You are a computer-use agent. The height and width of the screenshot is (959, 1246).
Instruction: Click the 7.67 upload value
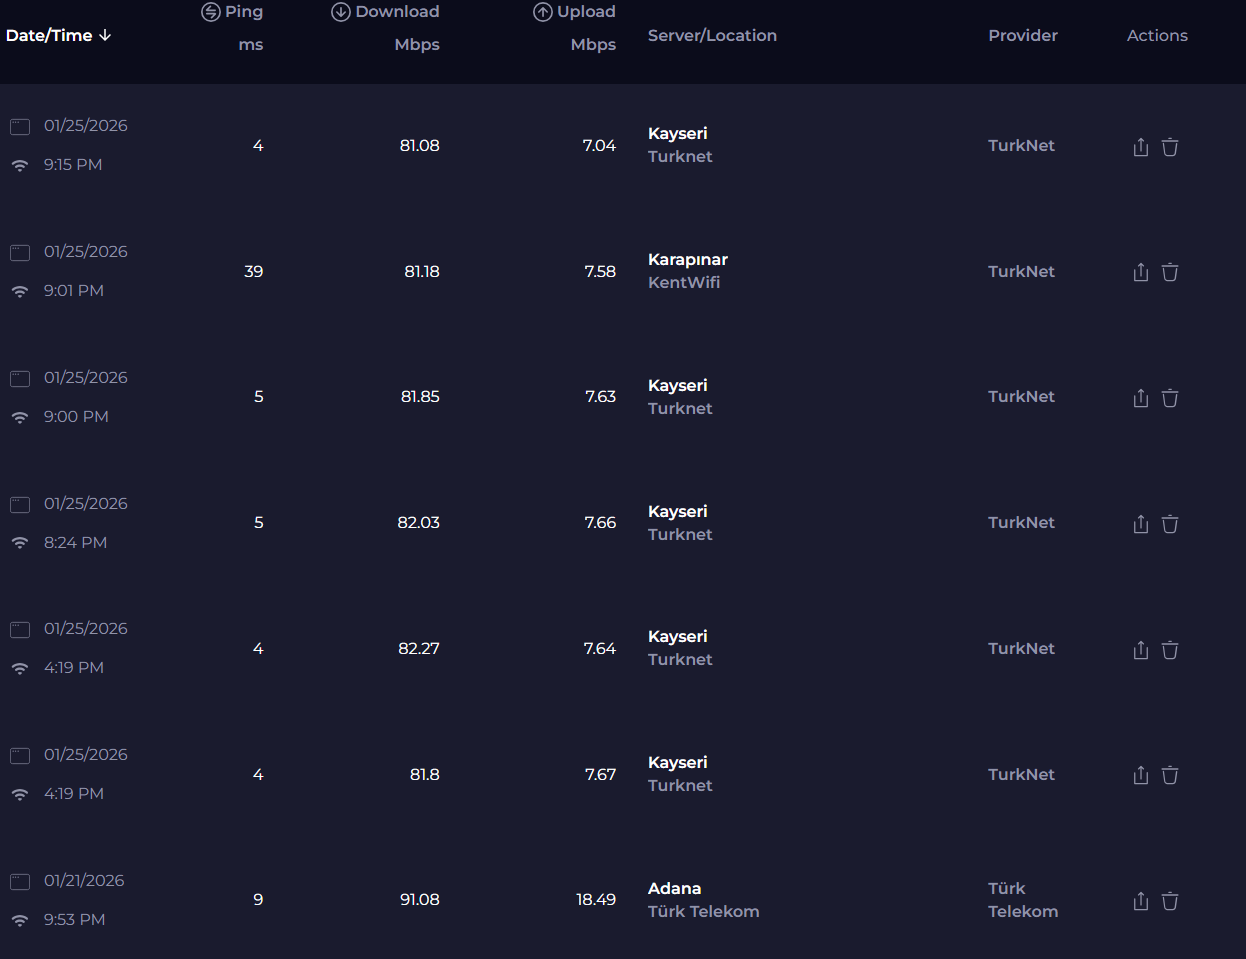600,774
